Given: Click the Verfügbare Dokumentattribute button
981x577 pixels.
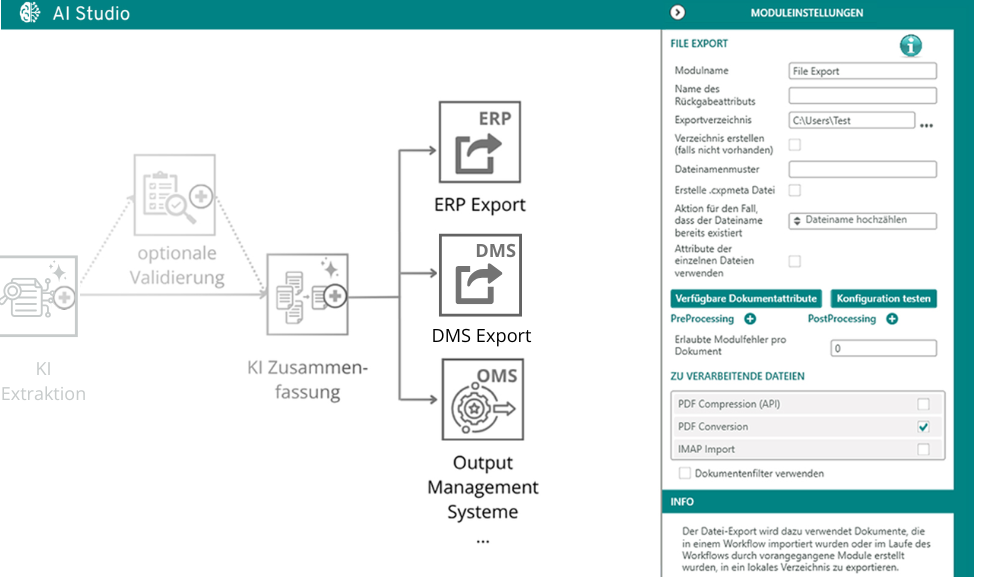Looking at the screenshot, I should point(746,298).
